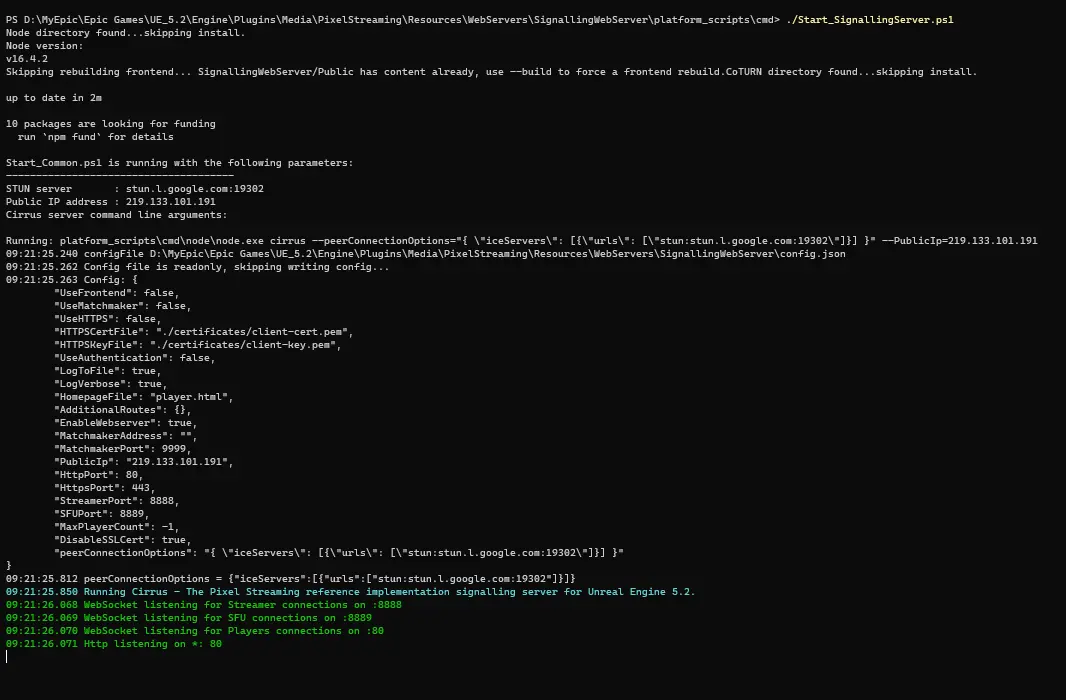The height and width of the screenshot is (700, 1066).
Task: Click the 'Running: platform_scripts\cmd\node\node.exe' line
Action: pyautogui.click(x=521, y=241)
